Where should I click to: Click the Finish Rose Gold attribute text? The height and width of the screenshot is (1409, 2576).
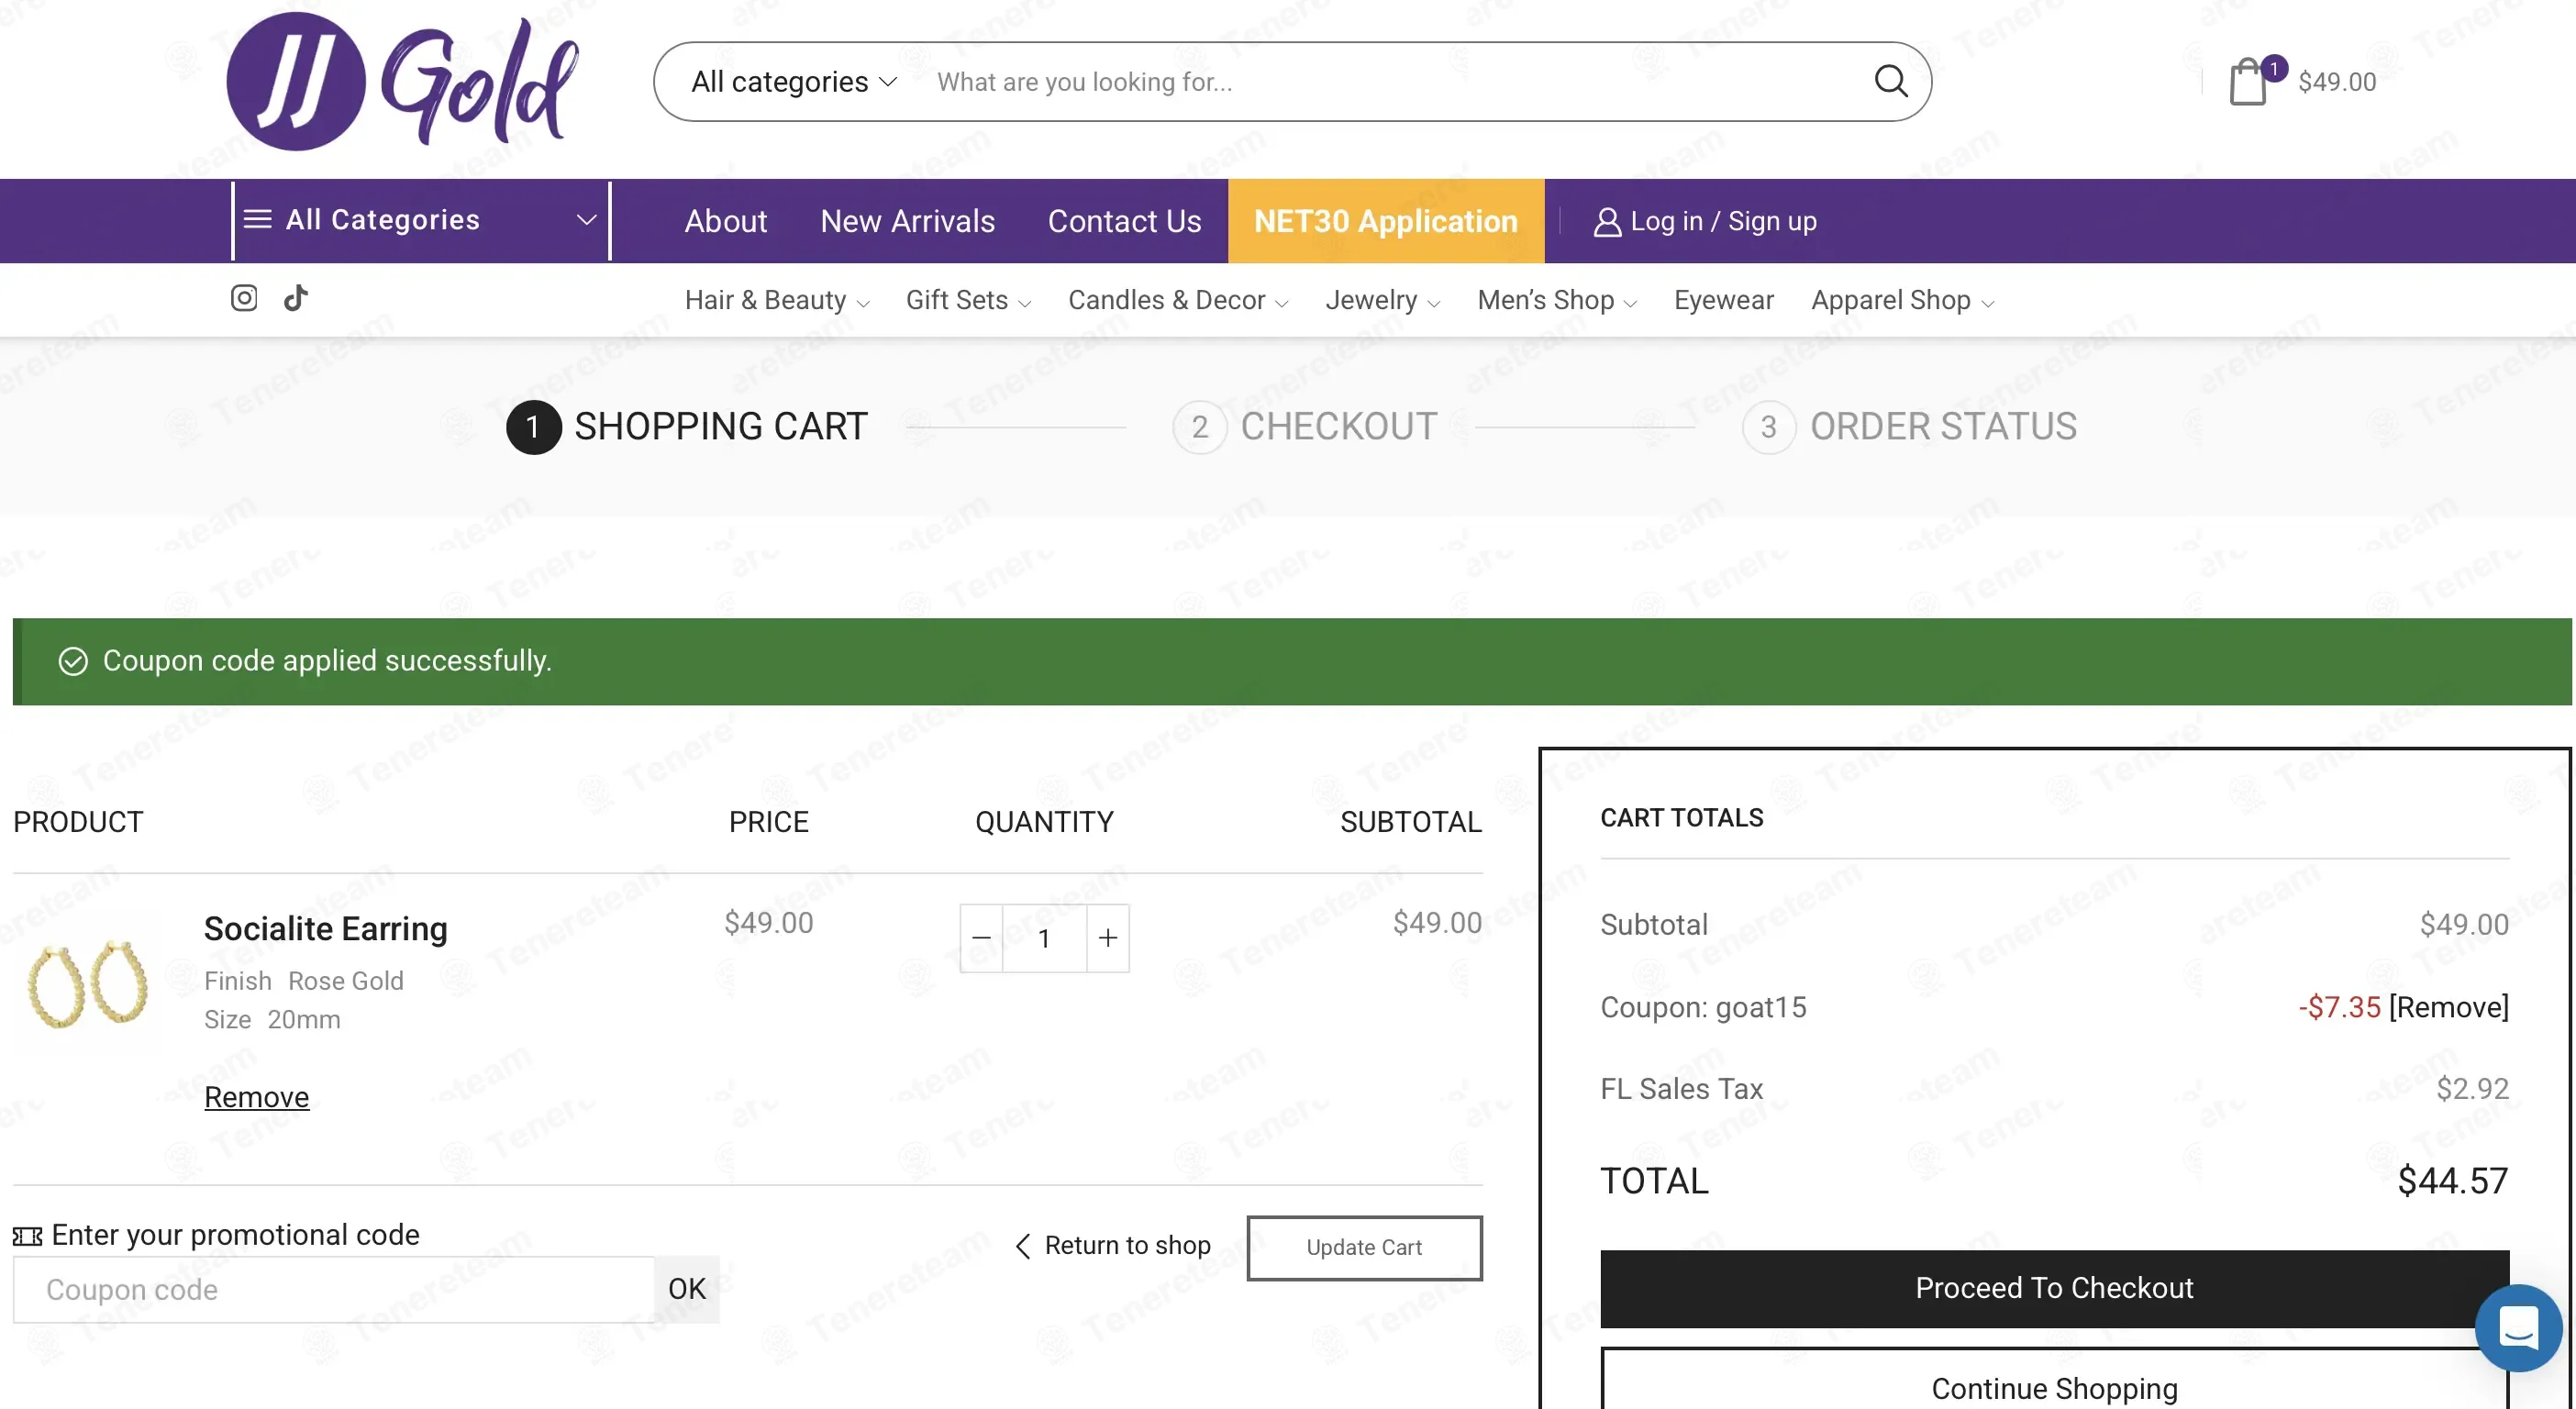tap(304, 981)
